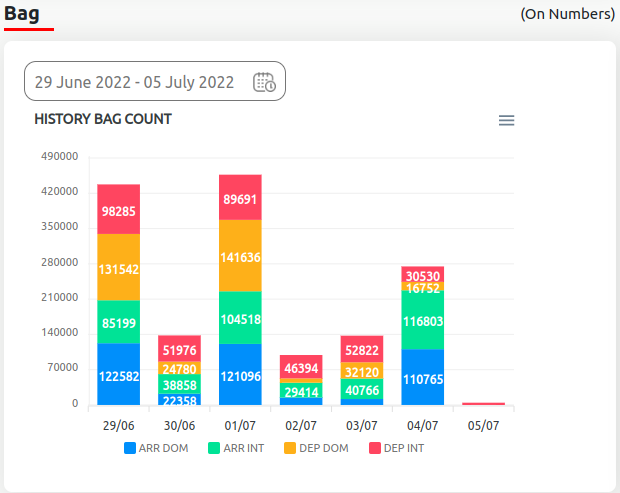Click the 29/06 blue segment 122582
Screen dimensions: 620x493
click(x=118, y=375)
